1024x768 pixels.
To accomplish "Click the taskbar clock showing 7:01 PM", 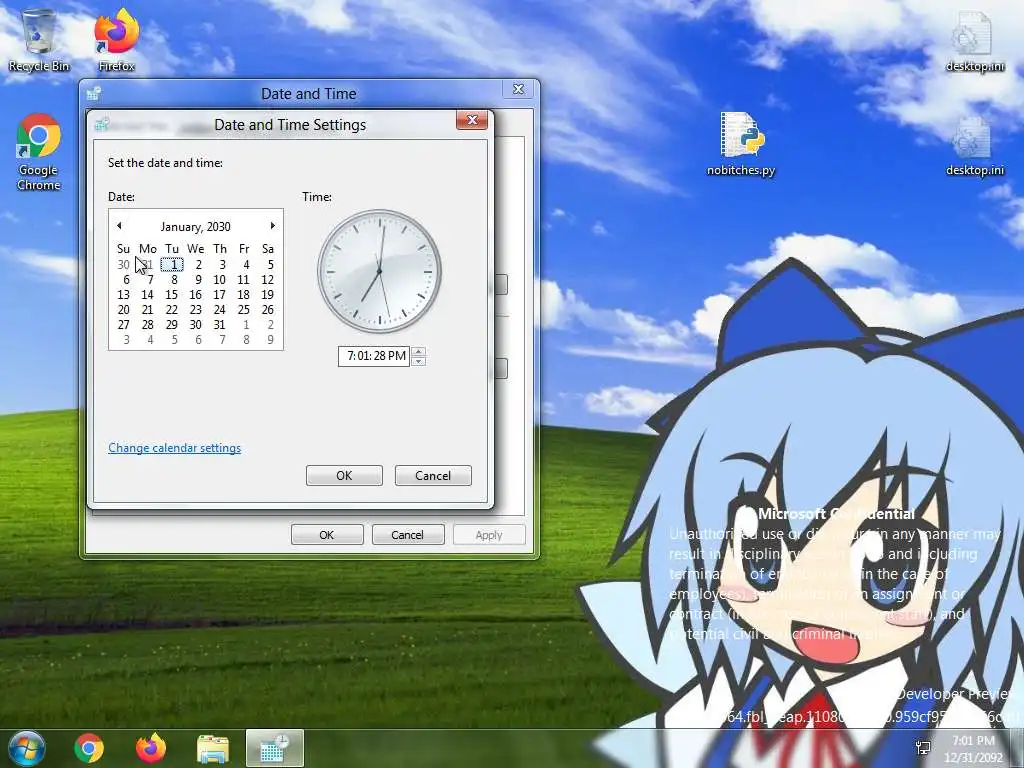I will point(973,749).
